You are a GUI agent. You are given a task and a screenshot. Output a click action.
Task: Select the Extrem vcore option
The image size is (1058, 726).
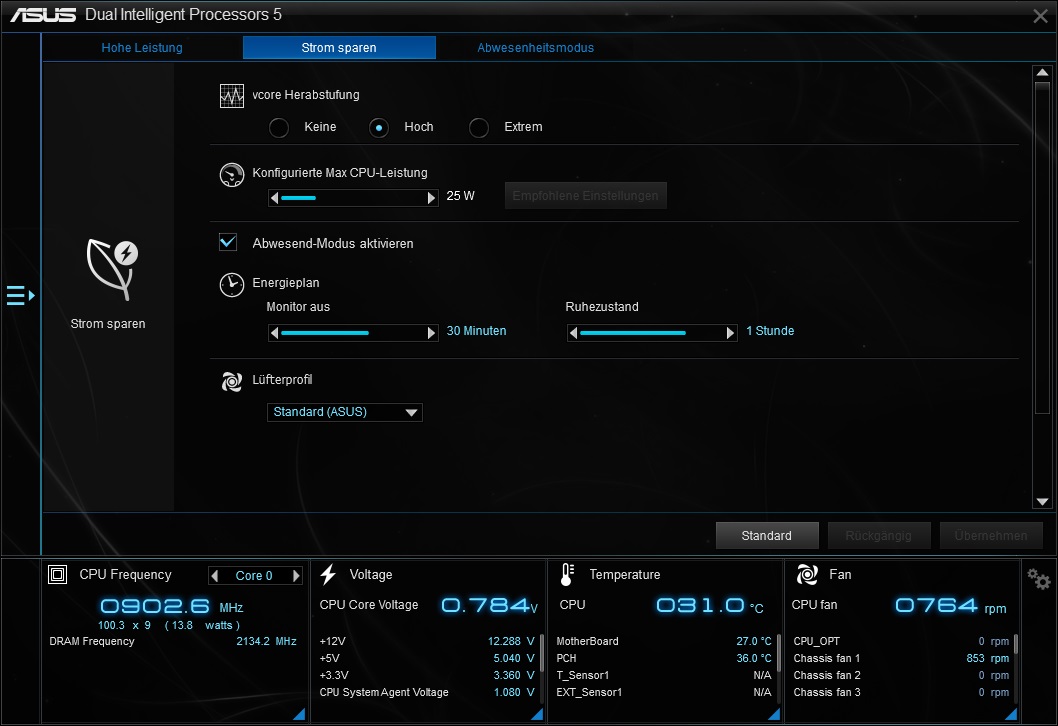tap(478, 128)
